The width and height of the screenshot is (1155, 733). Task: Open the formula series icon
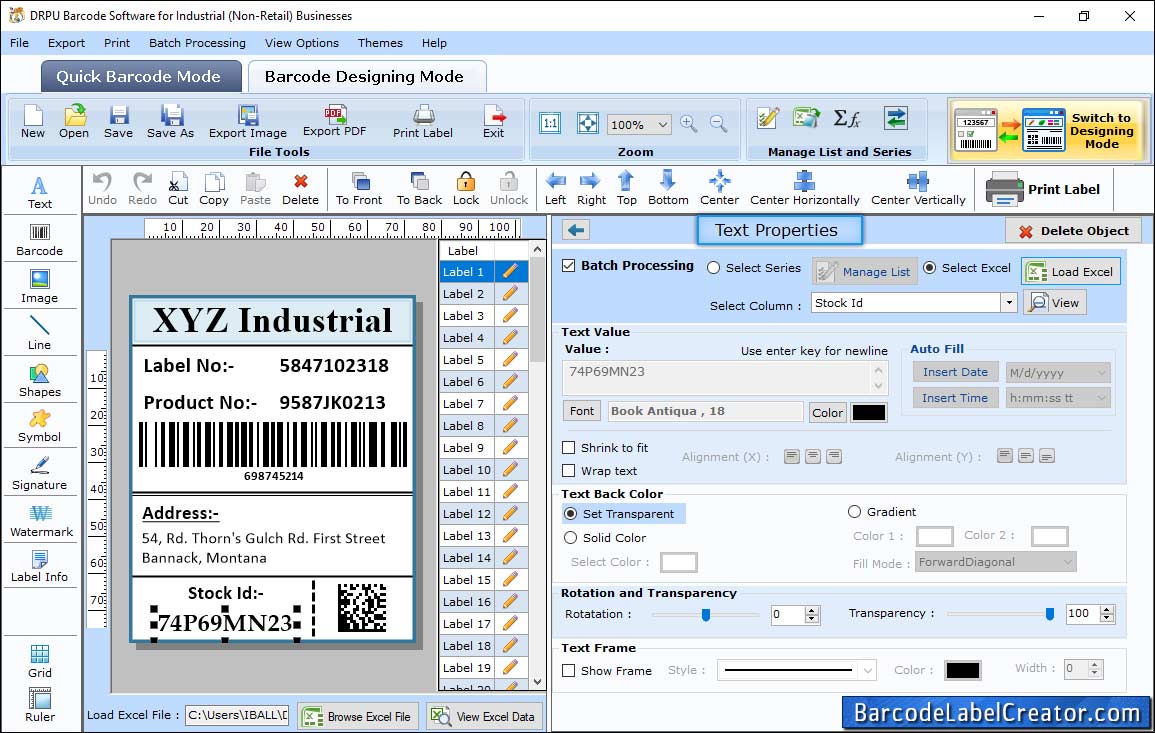coord(846,118)
